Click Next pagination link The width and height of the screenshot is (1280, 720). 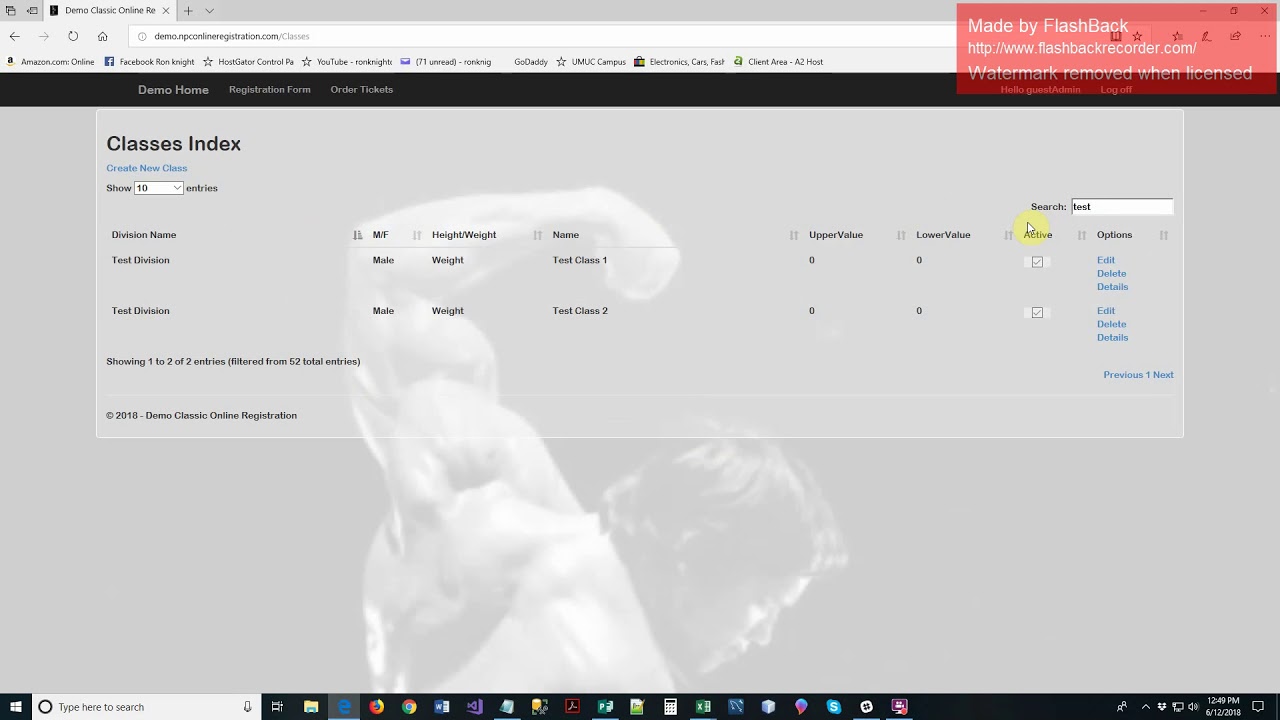[x=1163, y=375]
